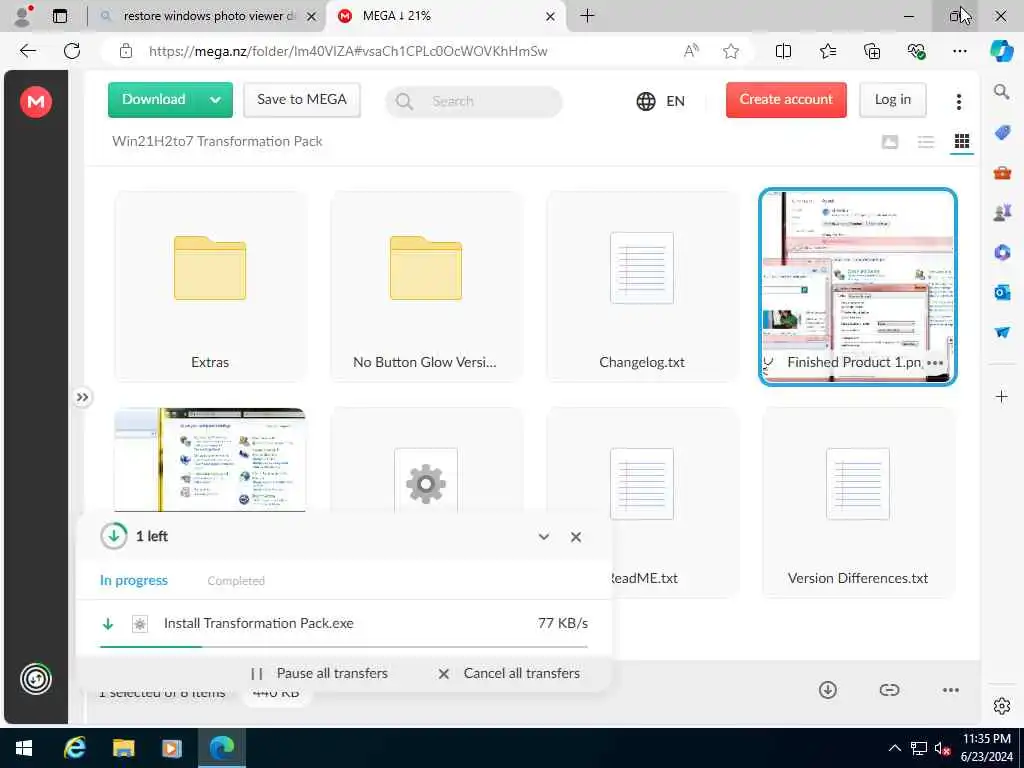Collapse the transfers panel with chevron
Screen dimensions: 1024x768
(x=543, y=537)
